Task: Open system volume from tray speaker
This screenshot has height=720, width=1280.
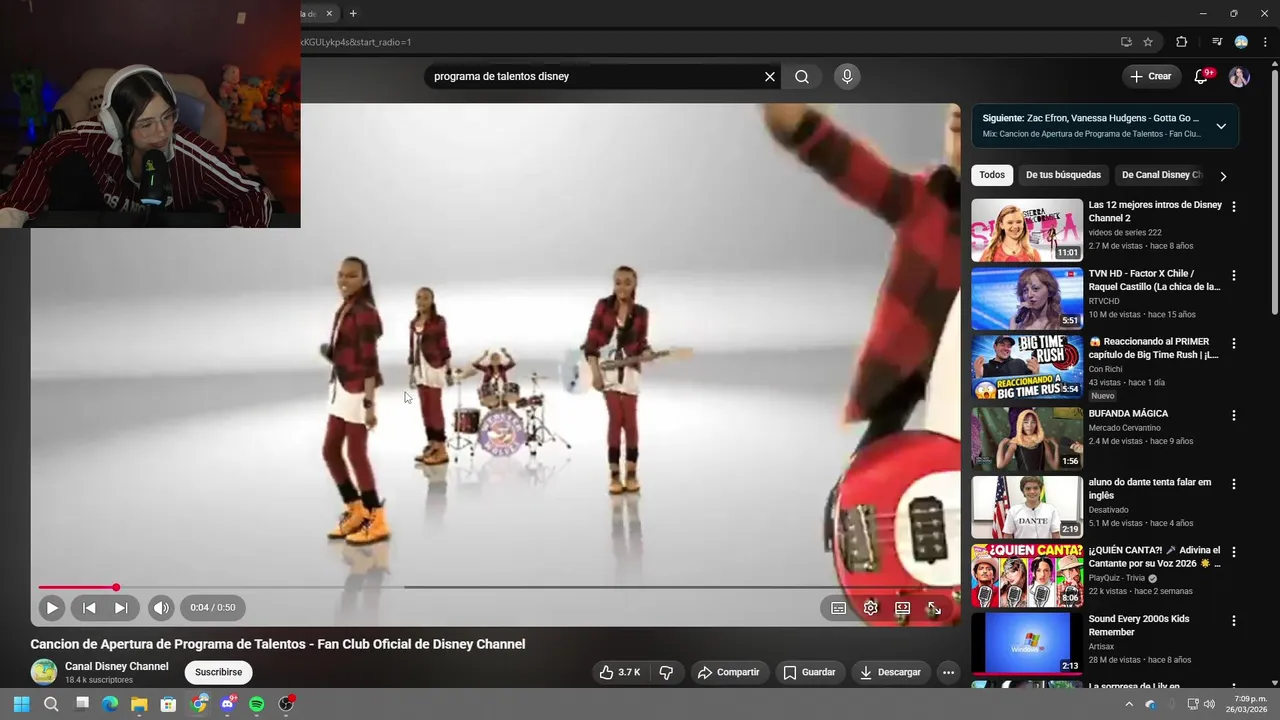Action: [x=1209, y=704]
